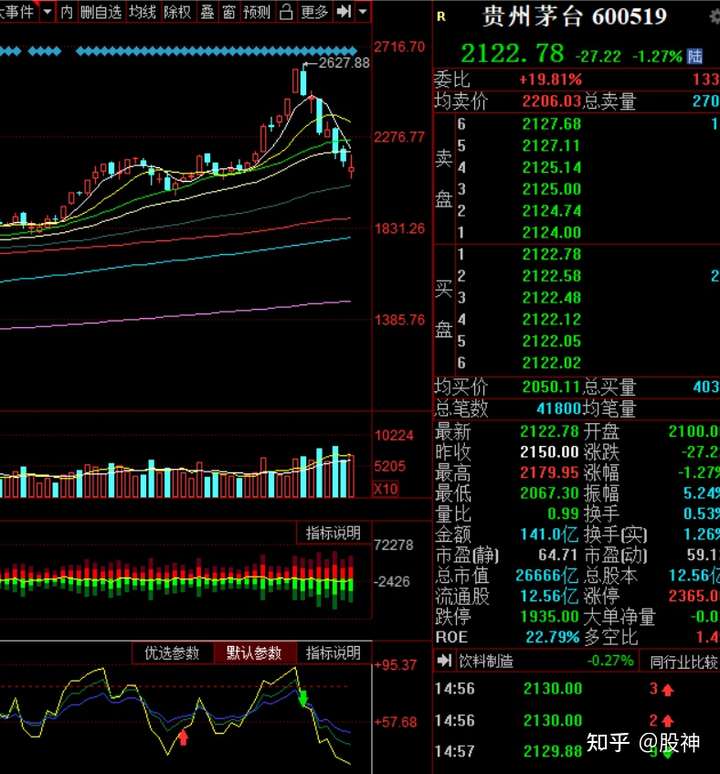This screenshot has height=774, width=720.
Task: Open 指标说明 above the fund-flow indicator
Action: click(x=334, y=533)
